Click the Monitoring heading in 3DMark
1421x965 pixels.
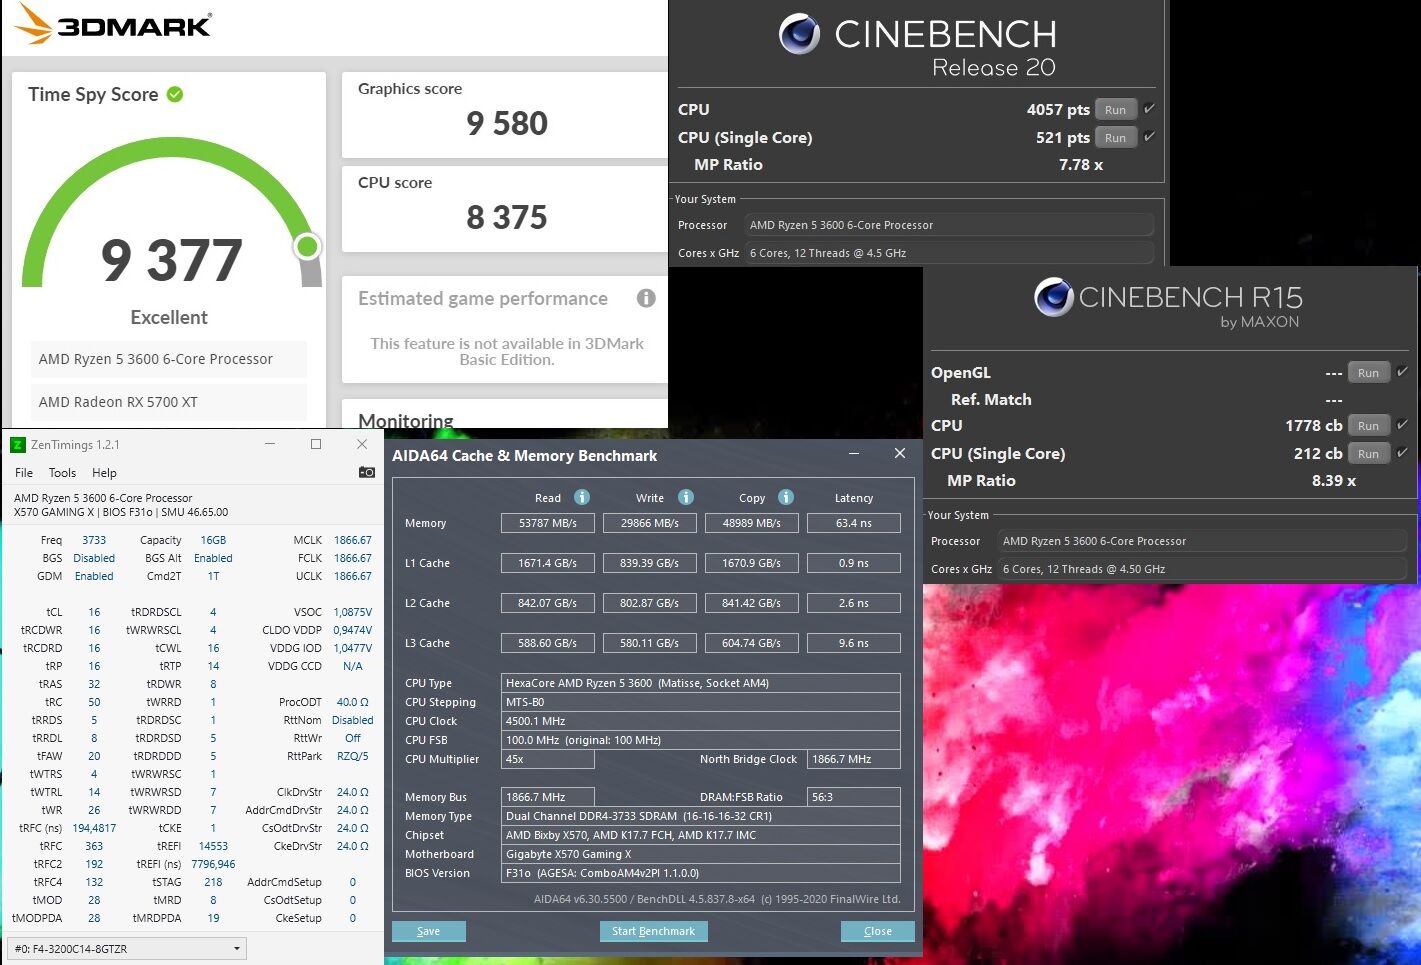(405, 420)
